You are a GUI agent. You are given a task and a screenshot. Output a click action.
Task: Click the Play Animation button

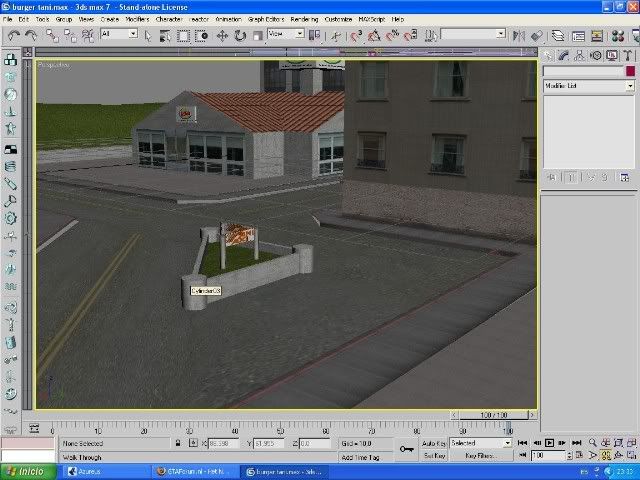coord(549,442)
